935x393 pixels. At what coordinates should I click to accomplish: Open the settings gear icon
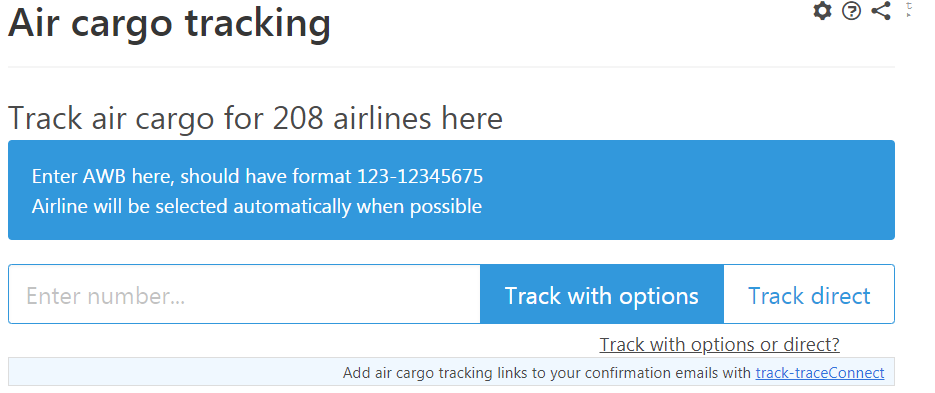coord(822,11)
